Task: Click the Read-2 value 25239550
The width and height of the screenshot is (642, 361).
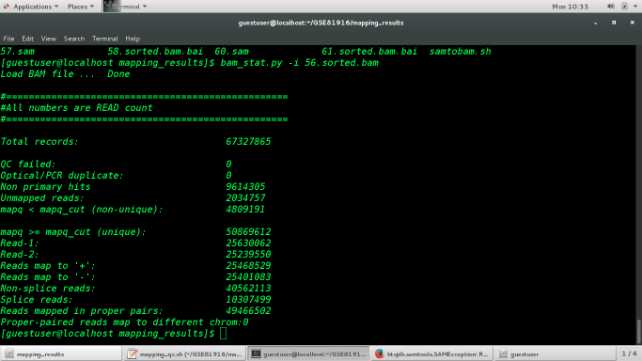Action: [x=248, y=255]
